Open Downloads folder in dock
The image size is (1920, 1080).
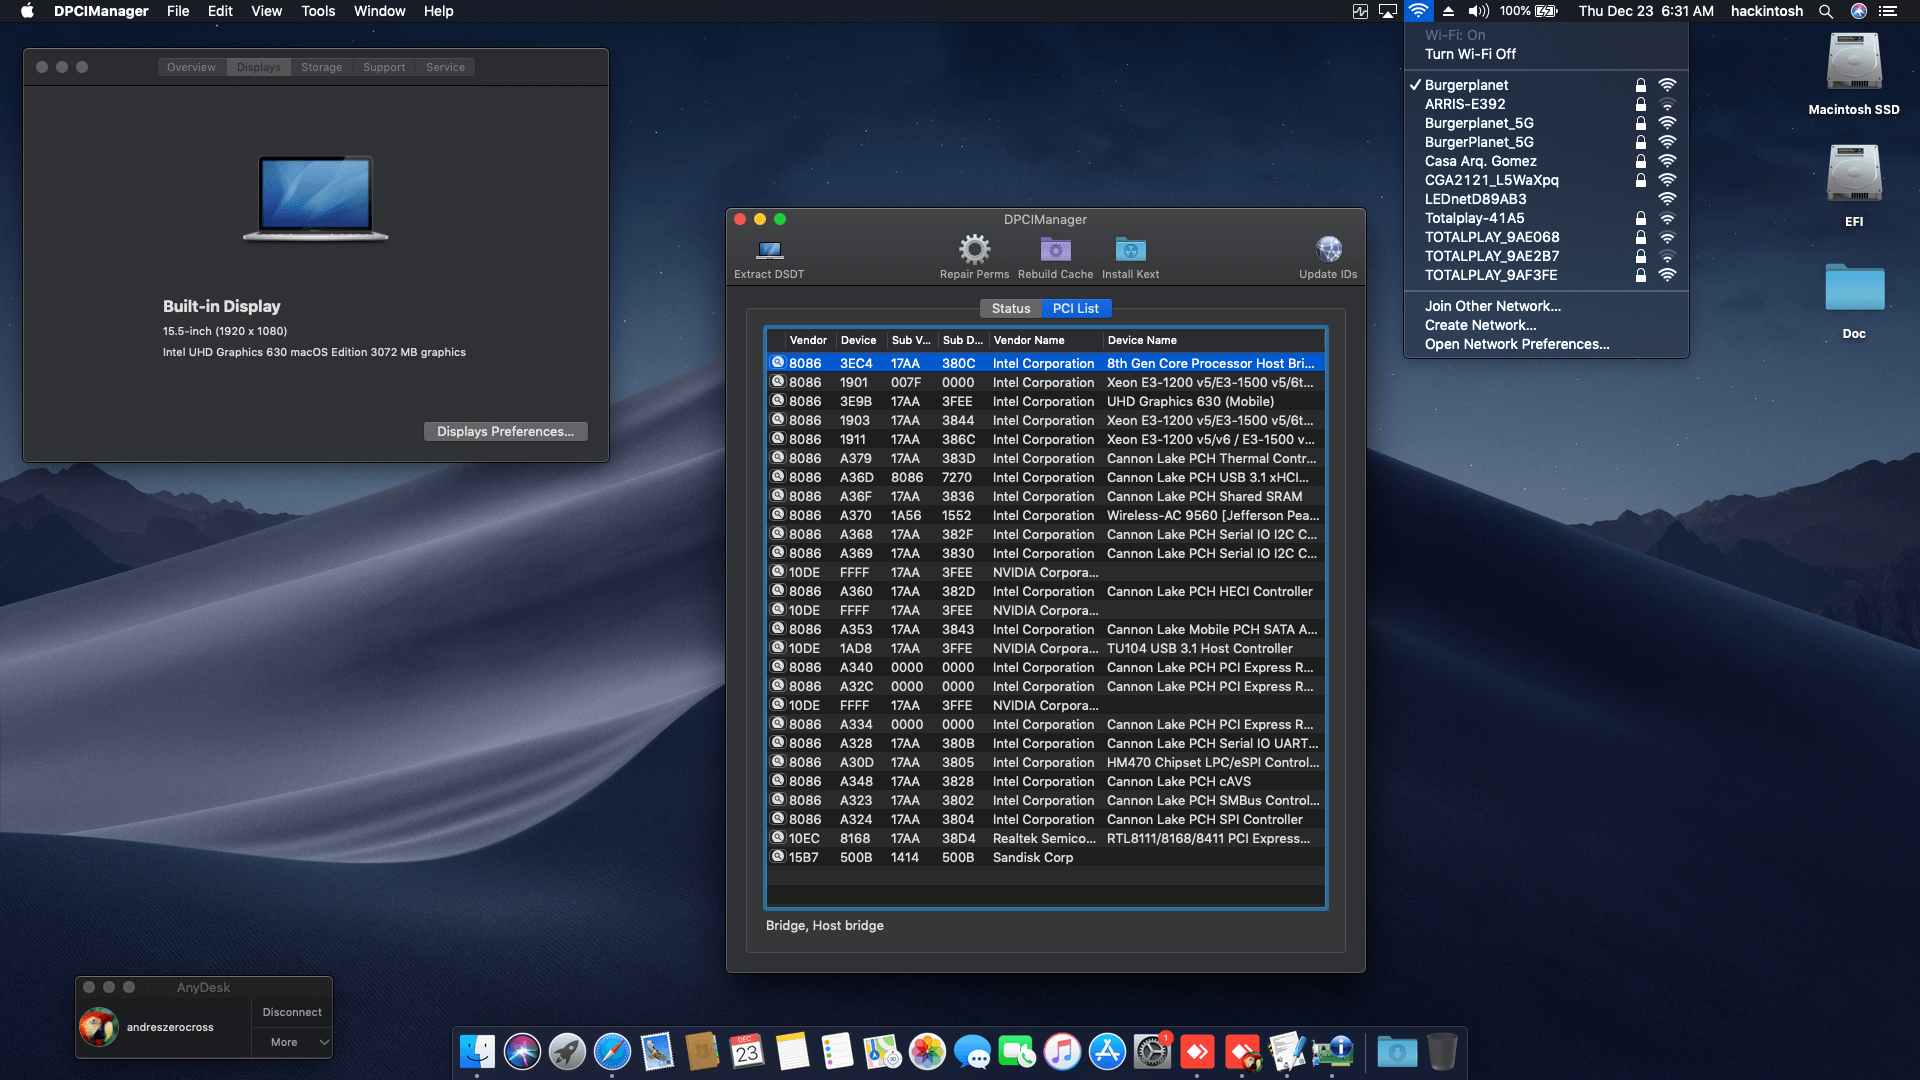1397,1051
